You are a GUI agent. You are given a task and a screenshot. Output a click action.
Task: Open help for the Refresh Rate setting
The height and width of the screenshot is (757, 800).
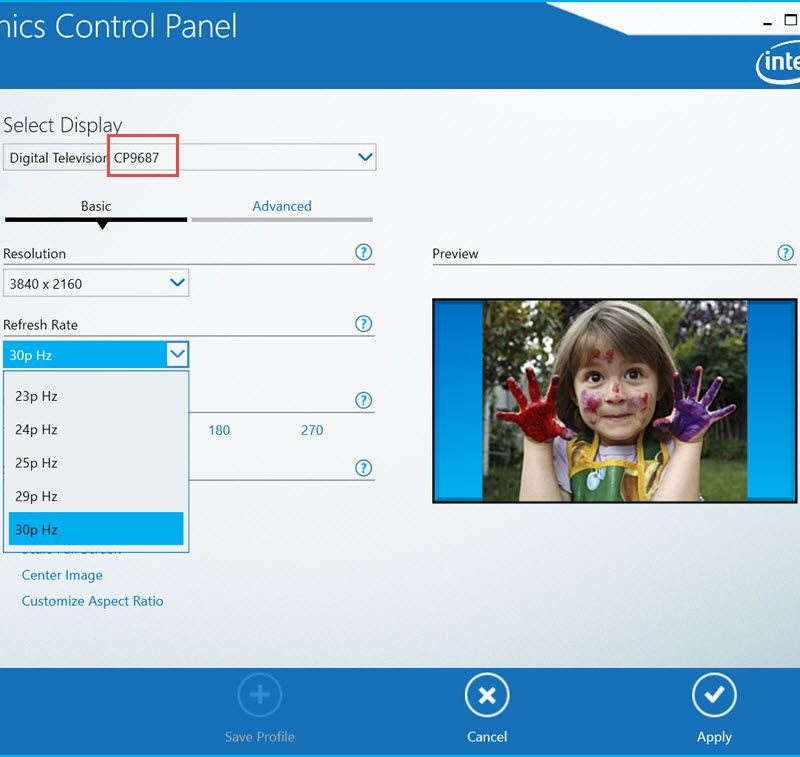point(363,323)
